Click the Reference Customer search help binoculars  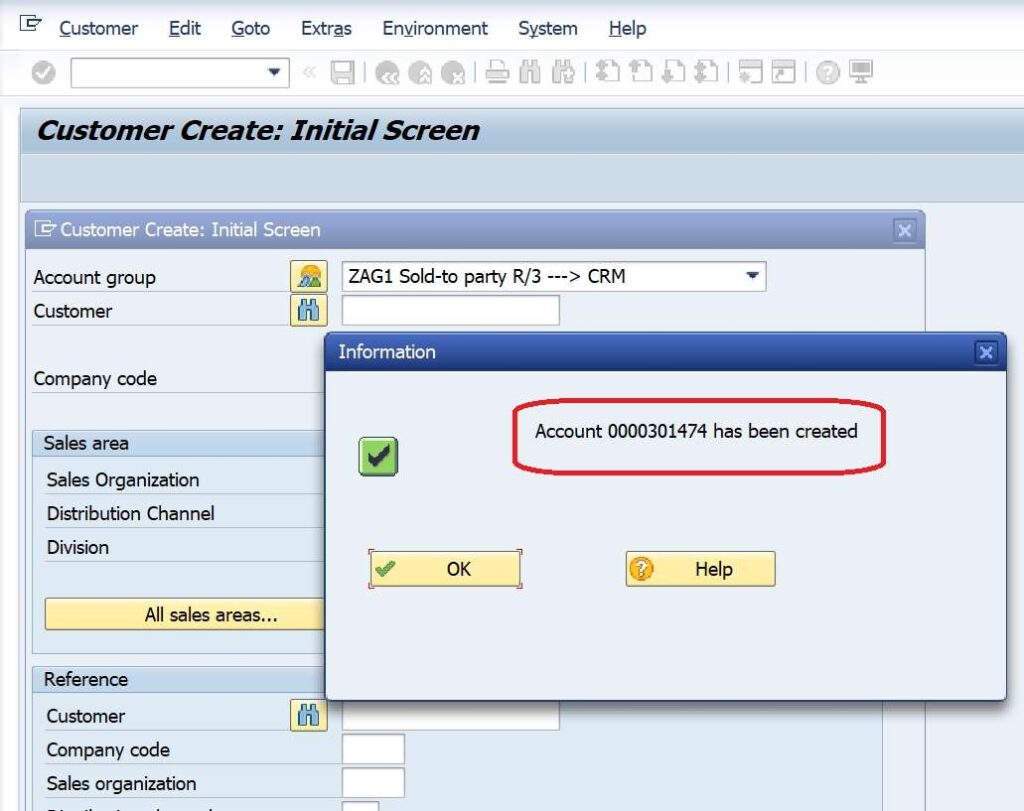(x=307, y=716)
